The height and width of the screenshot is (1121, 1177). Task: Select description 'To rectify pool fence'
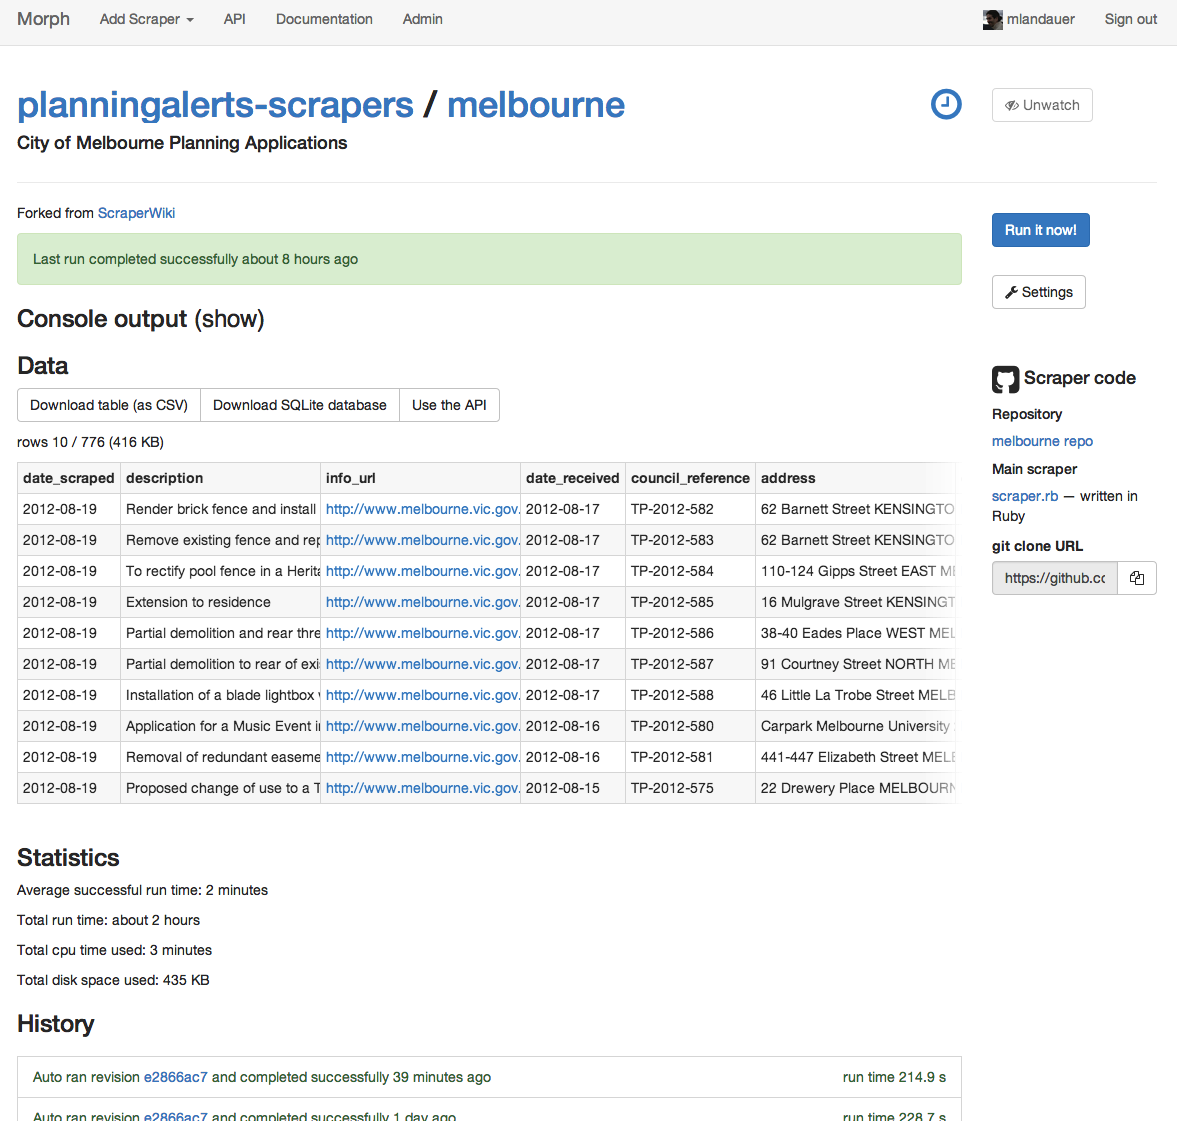(x=223, y=571)
